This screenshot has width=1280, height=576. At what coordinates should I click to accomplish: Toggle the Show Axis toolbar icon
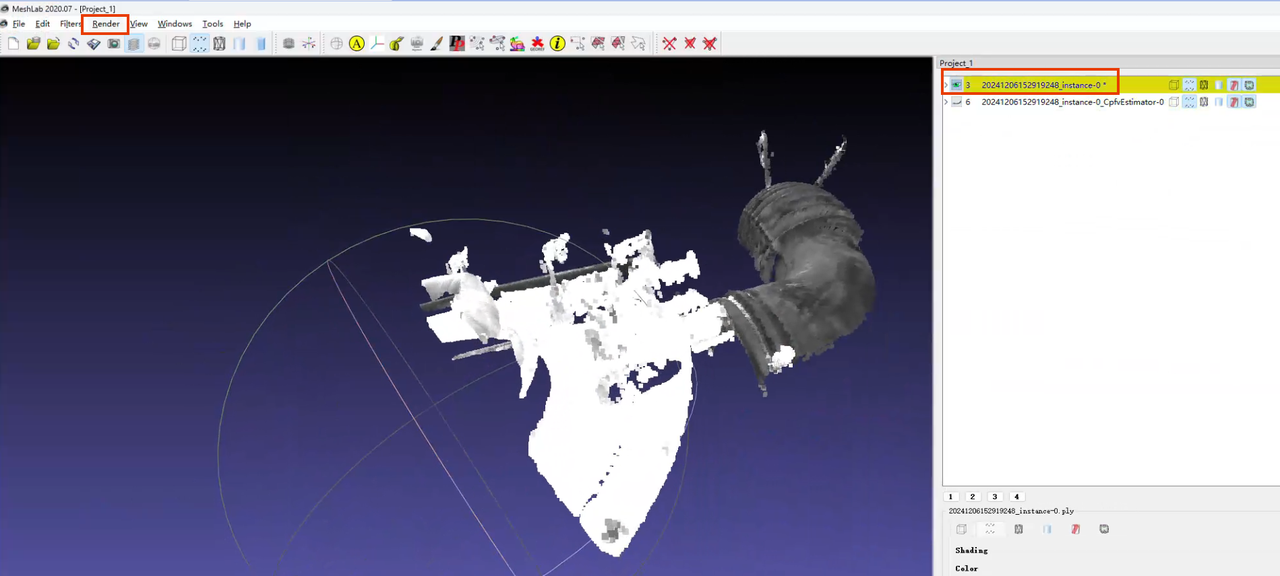pyautogui.click(x=309, y=43)
